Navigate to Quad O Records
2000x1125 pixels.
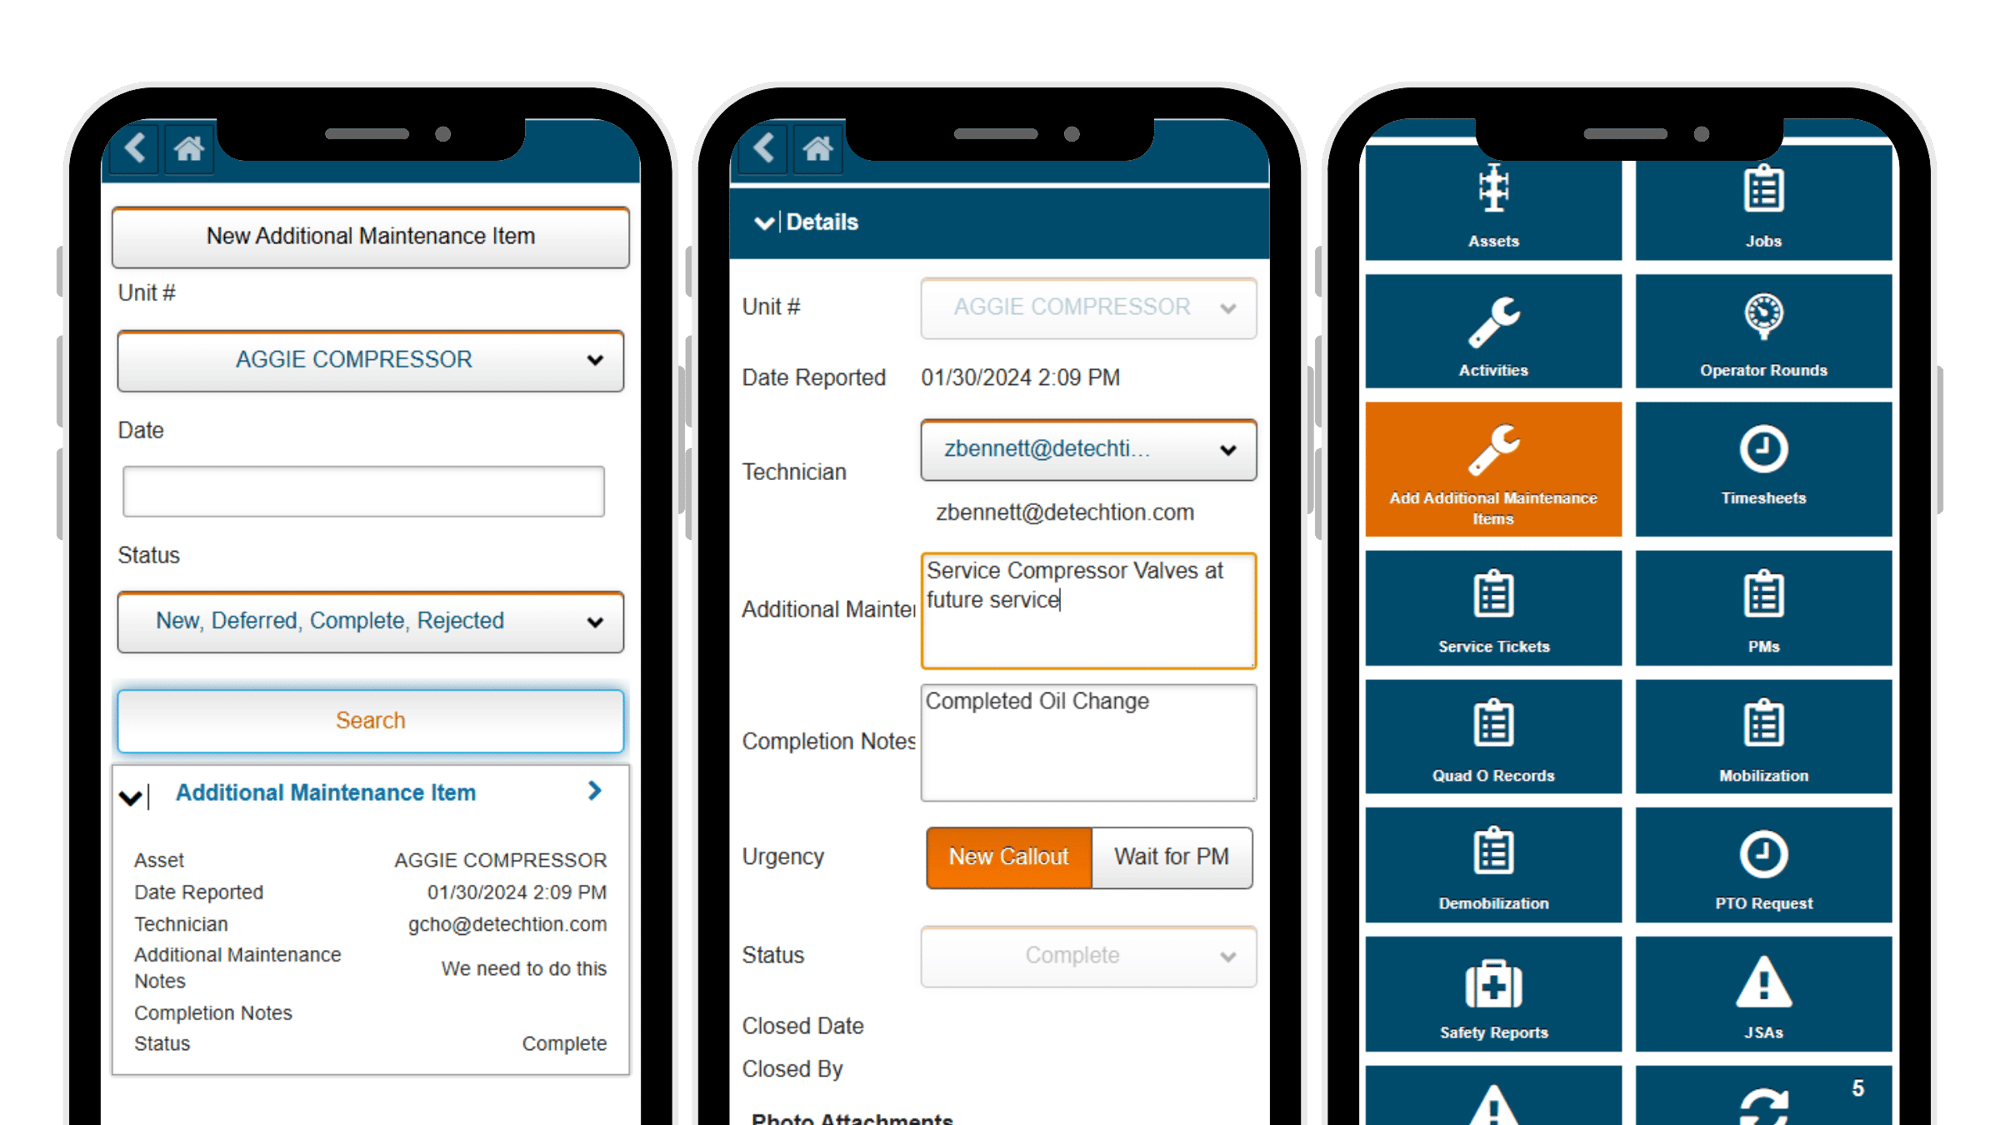1495,742
